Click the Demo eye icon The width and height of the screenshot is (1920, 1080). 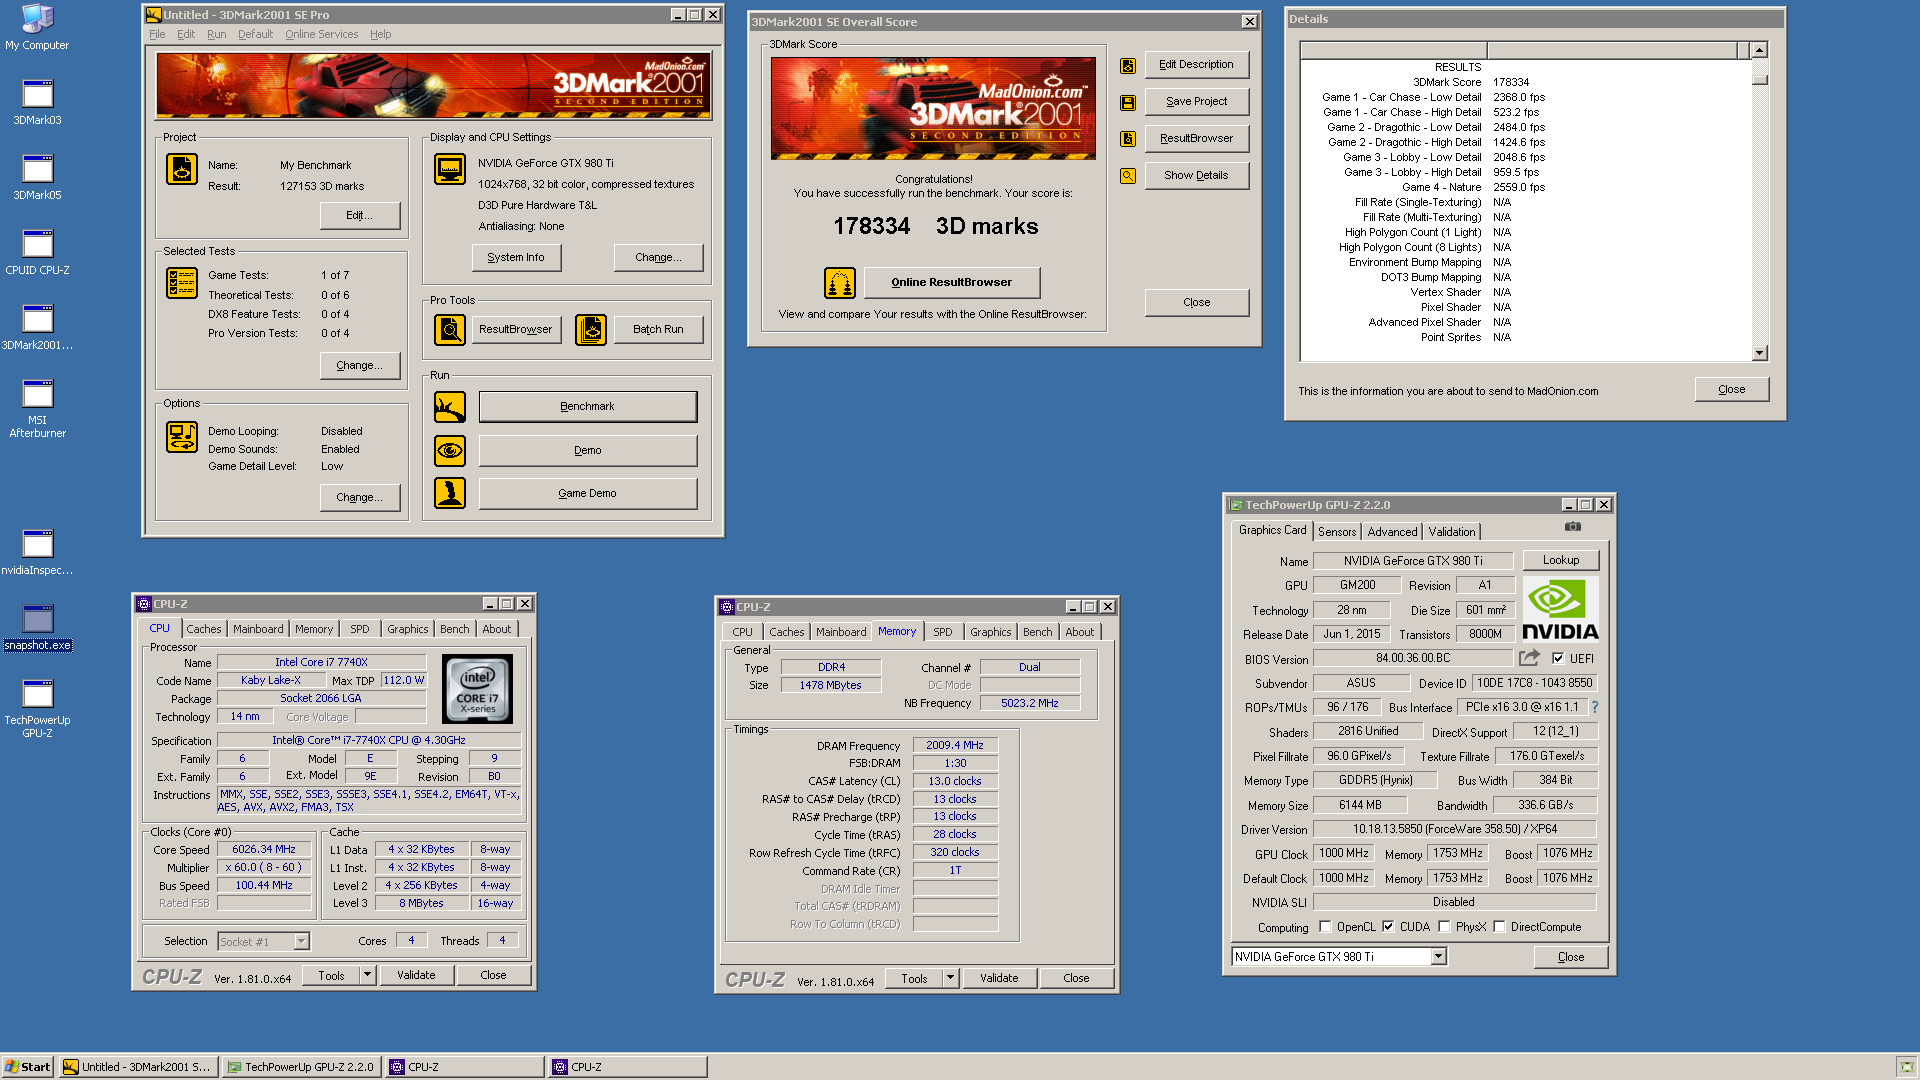[450, 450]
